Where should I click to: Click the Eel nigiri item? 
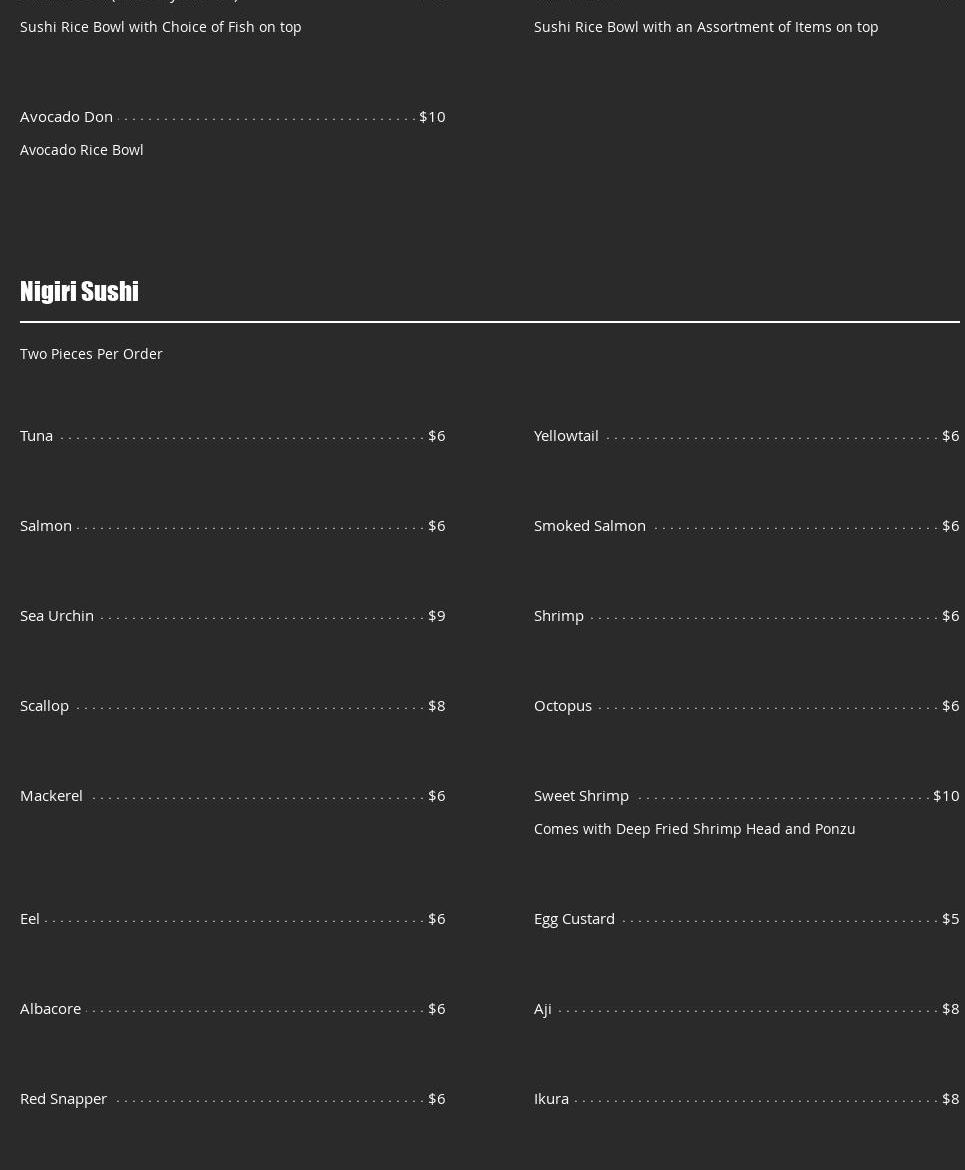click(30, 918)
